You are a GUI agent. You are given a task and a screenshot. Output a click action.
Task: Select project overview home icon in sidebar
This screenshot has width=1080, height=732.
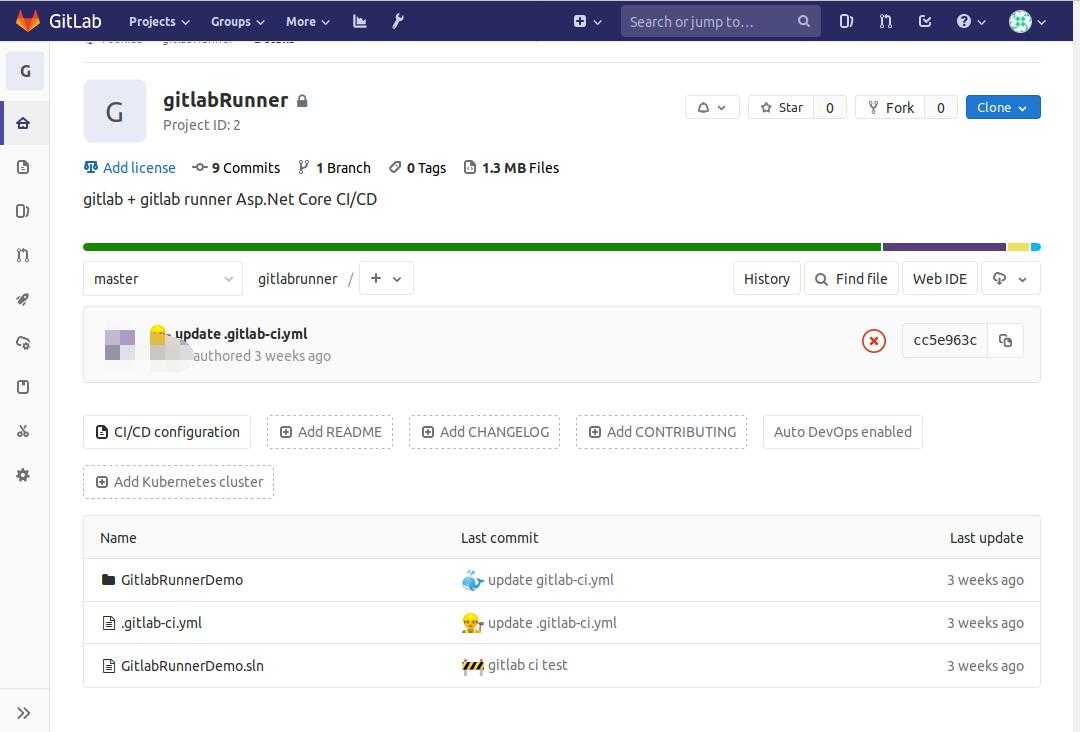(x=23, y=123)
